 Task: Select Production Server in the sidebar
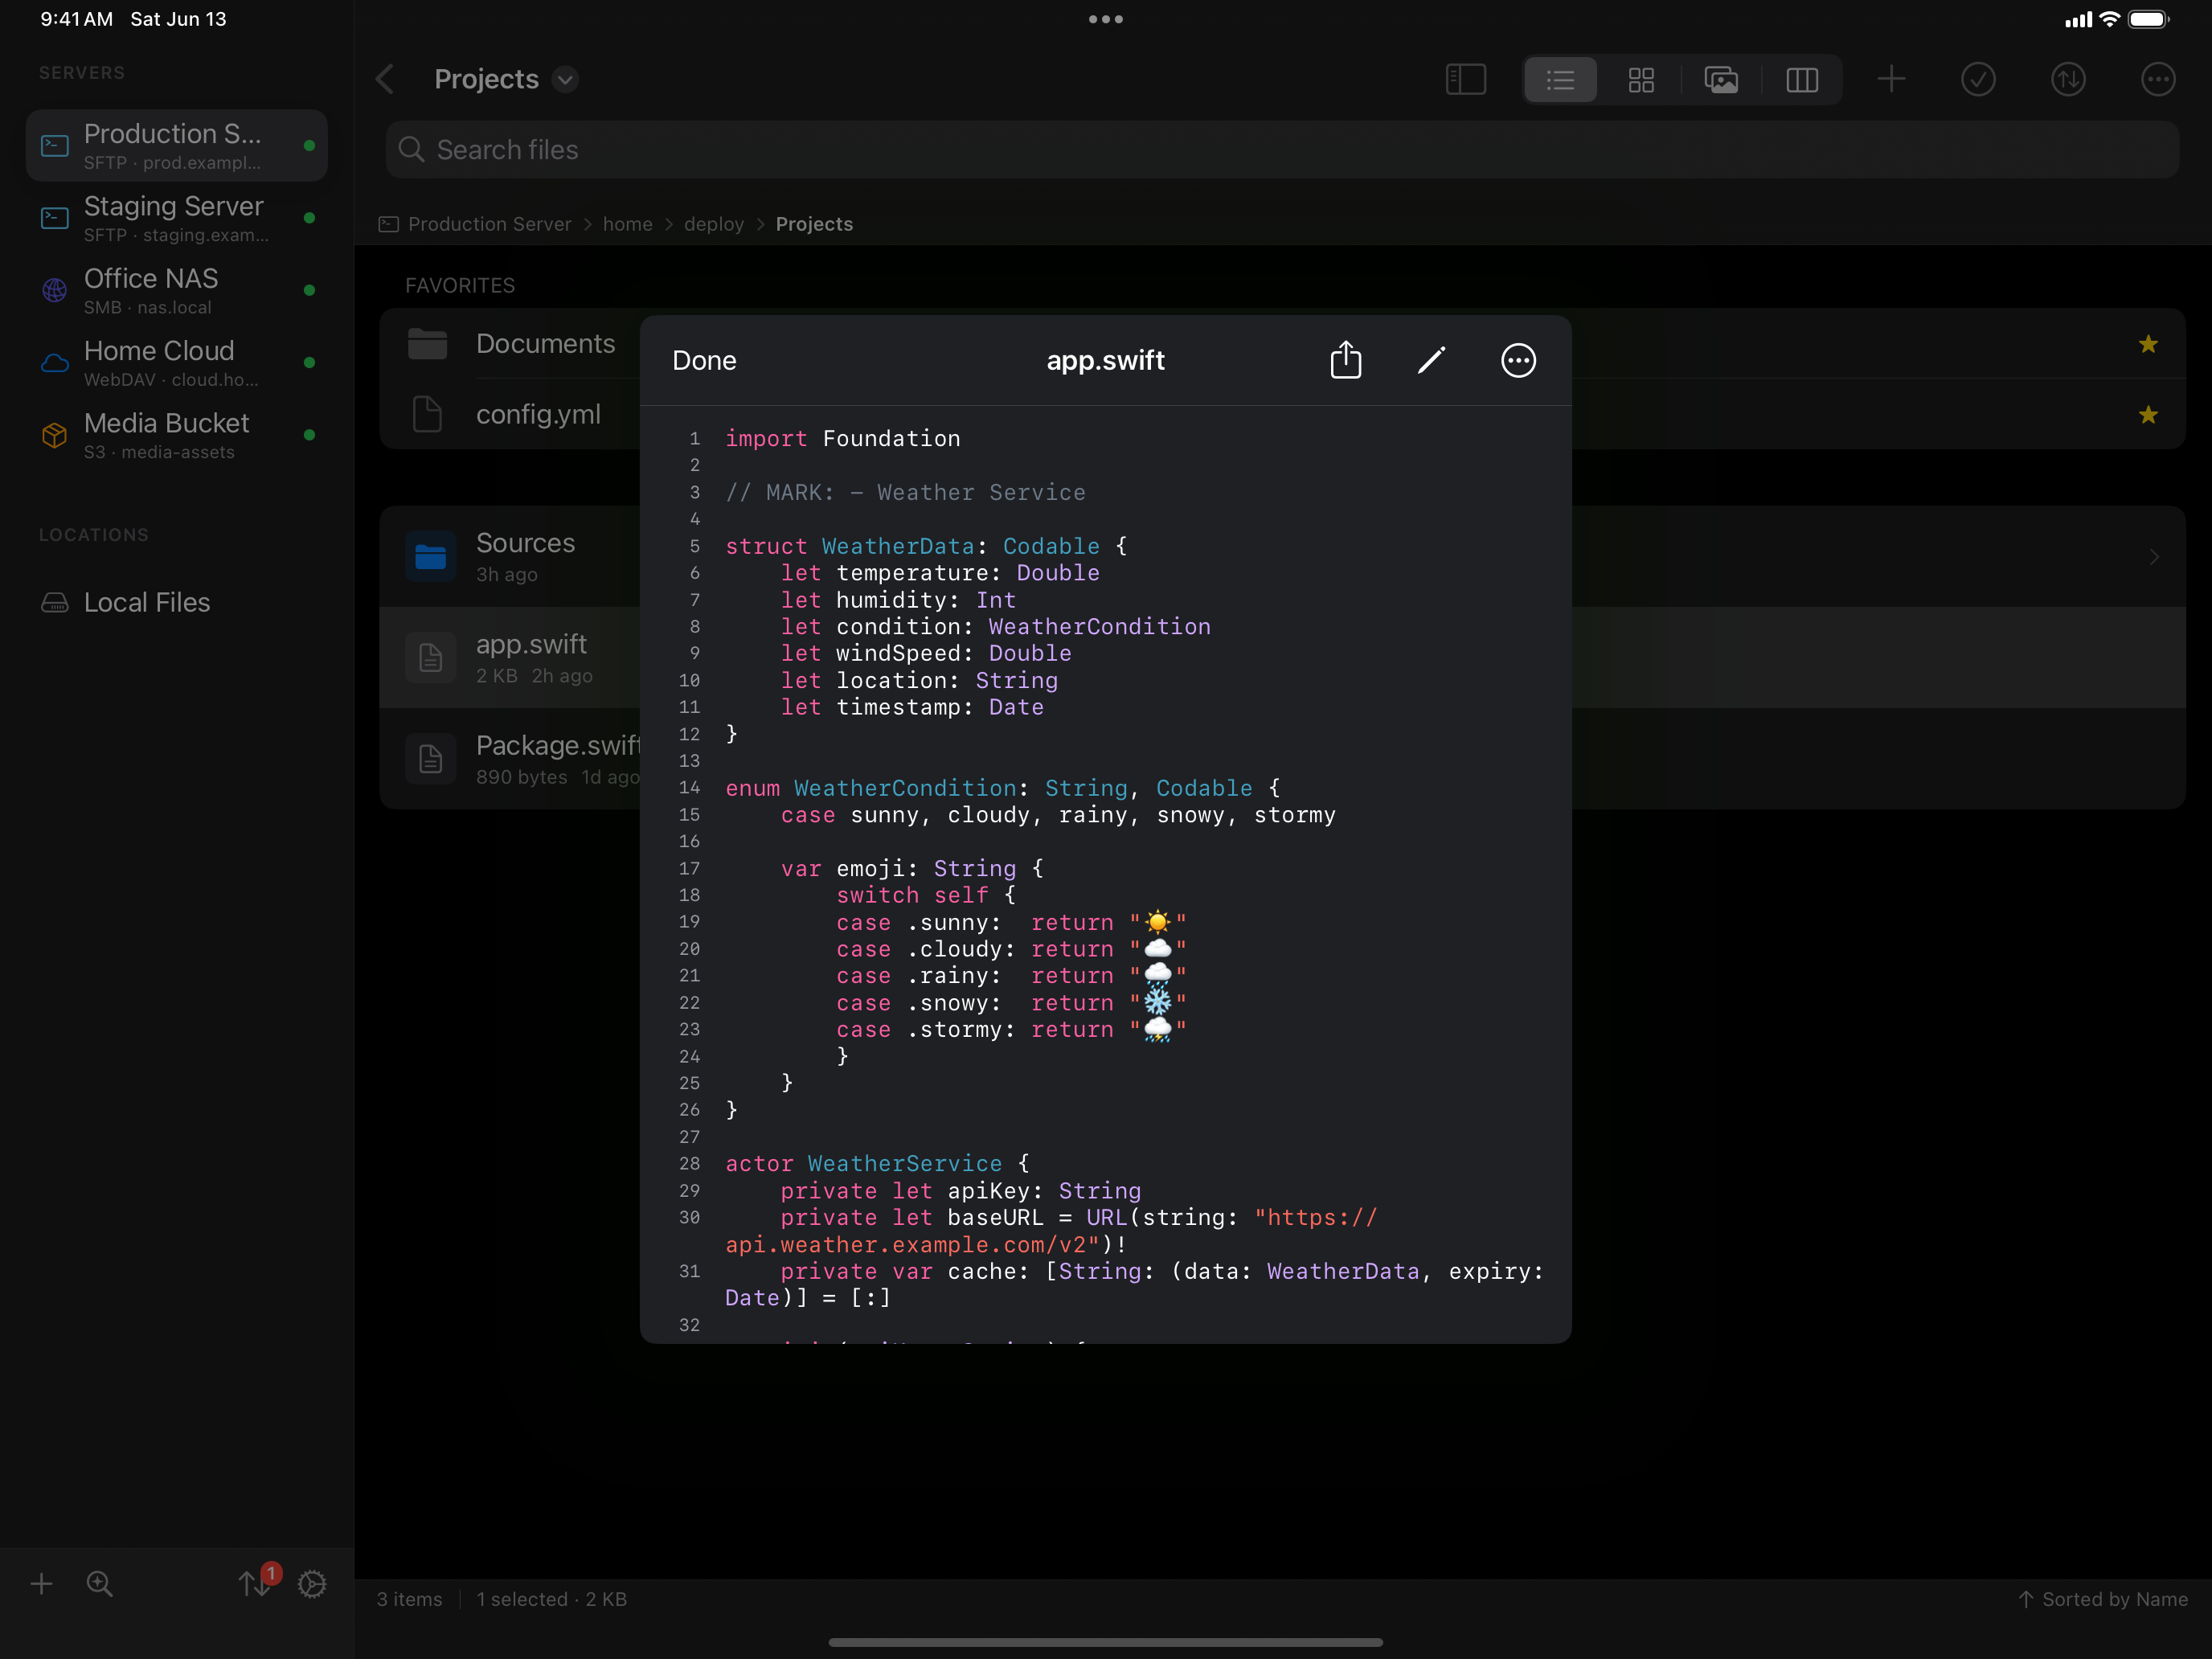pyautogui.click(x=177, y=145)
